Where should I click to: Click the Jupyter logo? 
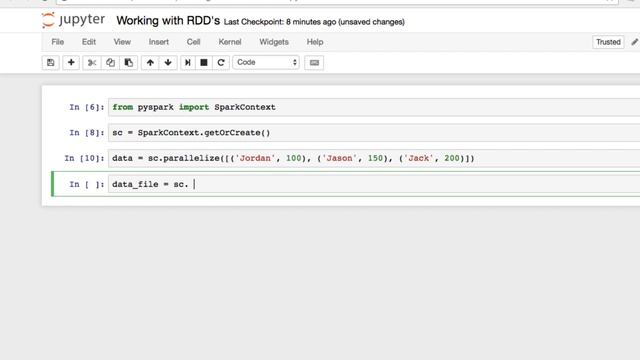tap(73, 20)
